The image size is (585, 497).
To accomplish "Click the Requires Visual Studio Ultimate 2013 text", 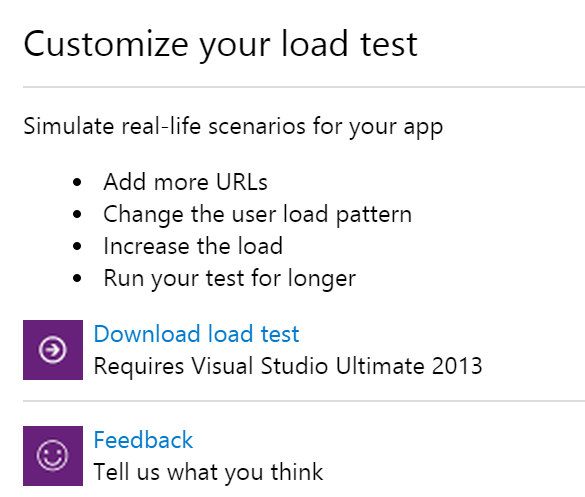I will click(288, 366).
